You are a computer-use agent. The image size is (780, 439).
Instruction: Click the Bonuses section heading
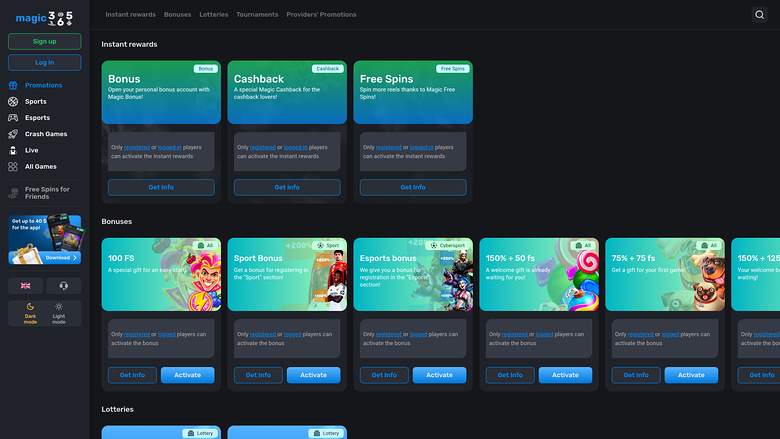point(117,221)
